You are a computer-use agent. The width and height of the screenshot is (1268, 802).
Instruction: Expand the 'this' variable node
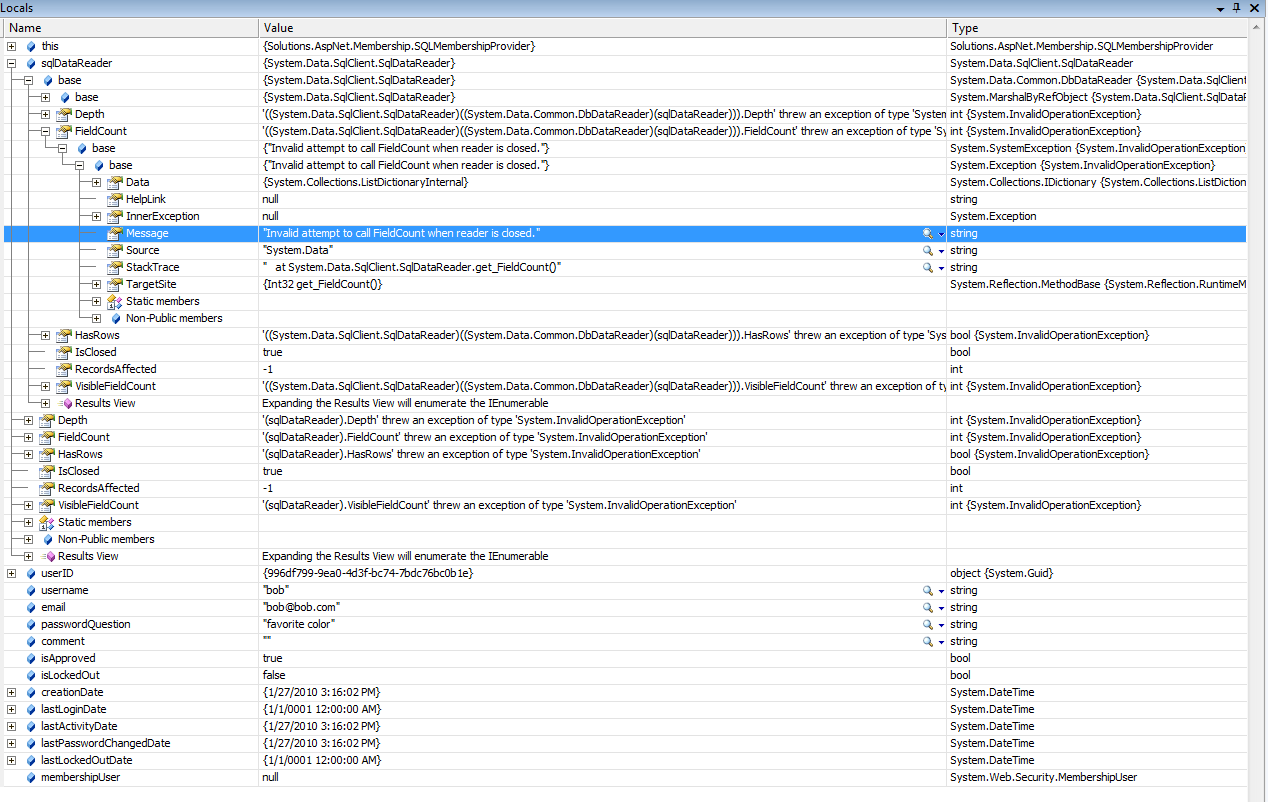click(12, 46)
